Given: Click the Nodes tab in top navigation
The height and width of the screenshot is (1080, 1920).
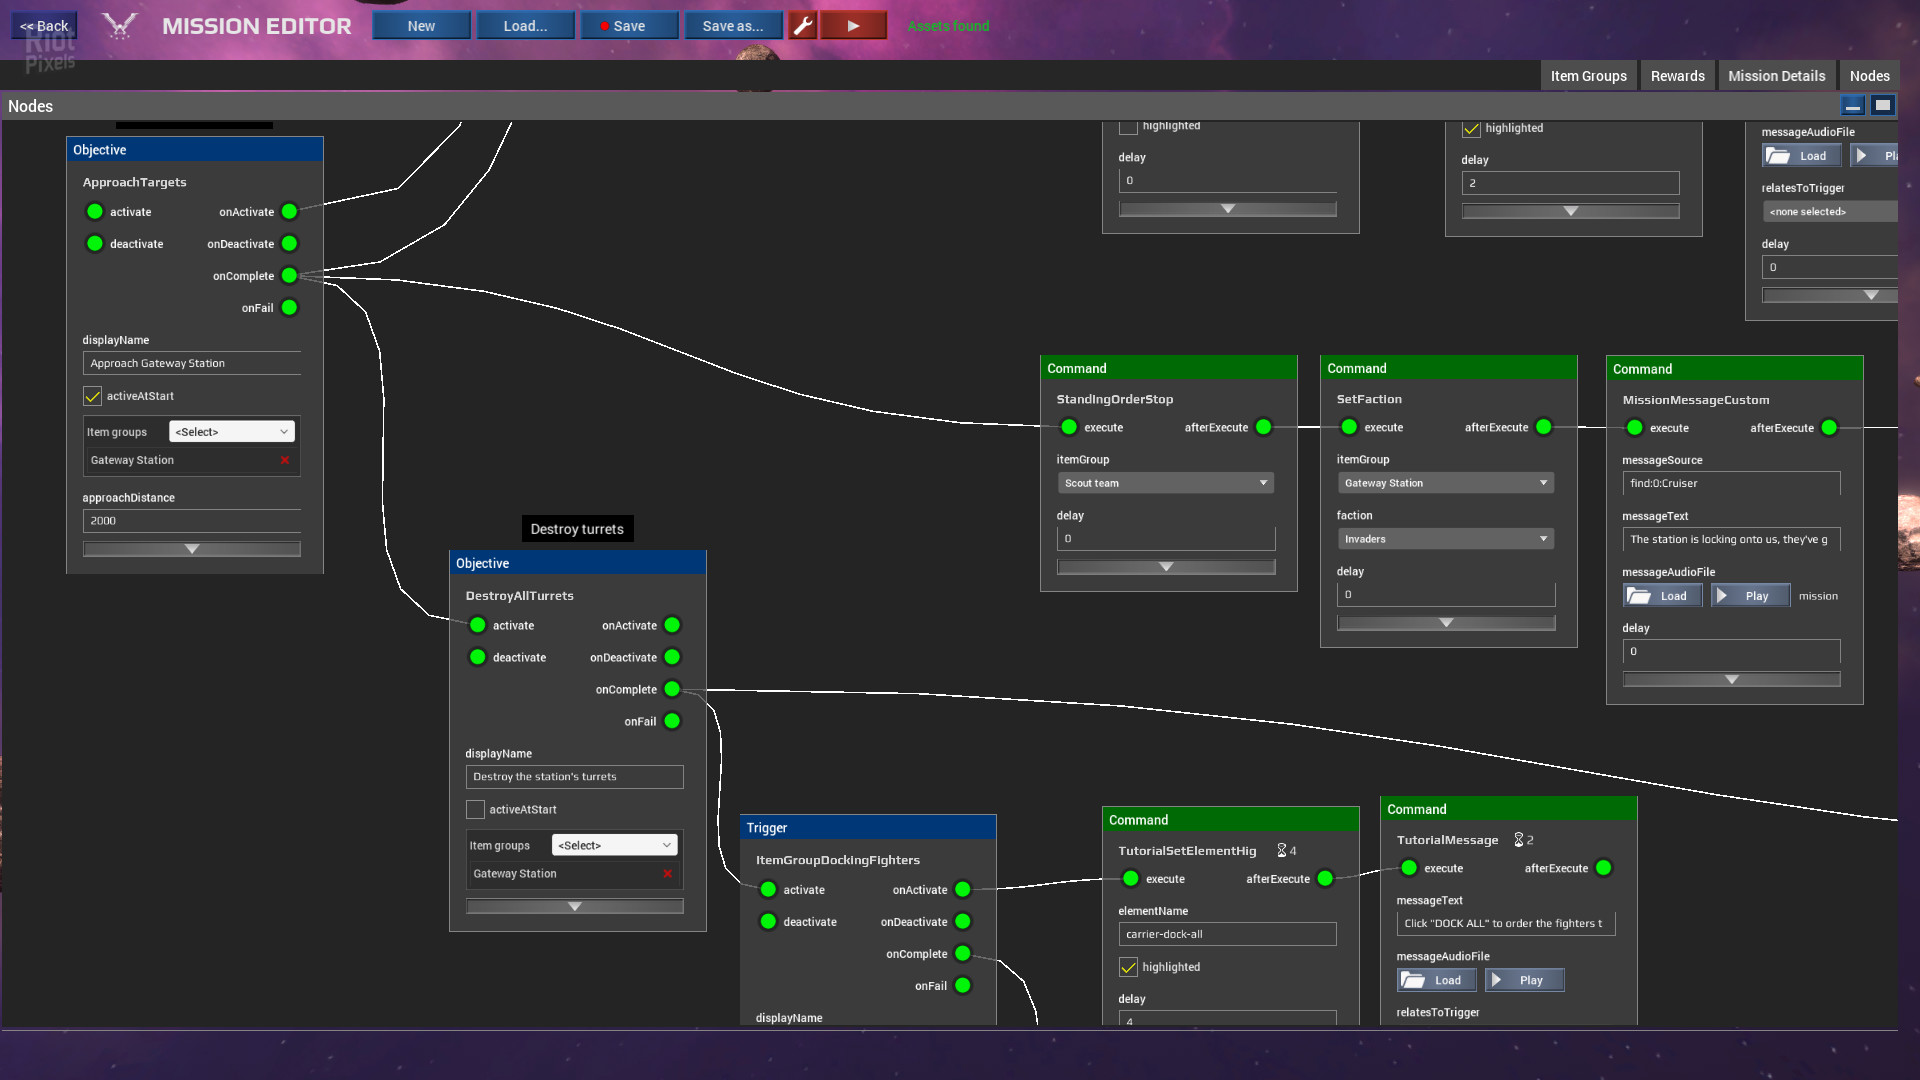Looking at the screenshot, I should point(1869,75).
